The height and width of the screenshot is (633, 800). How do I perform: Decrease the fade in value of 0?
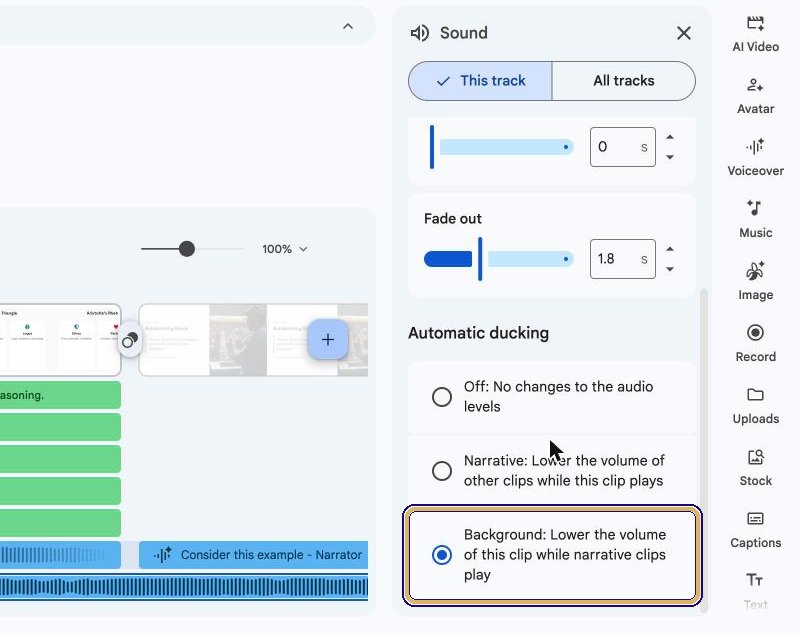pos(670,157)
